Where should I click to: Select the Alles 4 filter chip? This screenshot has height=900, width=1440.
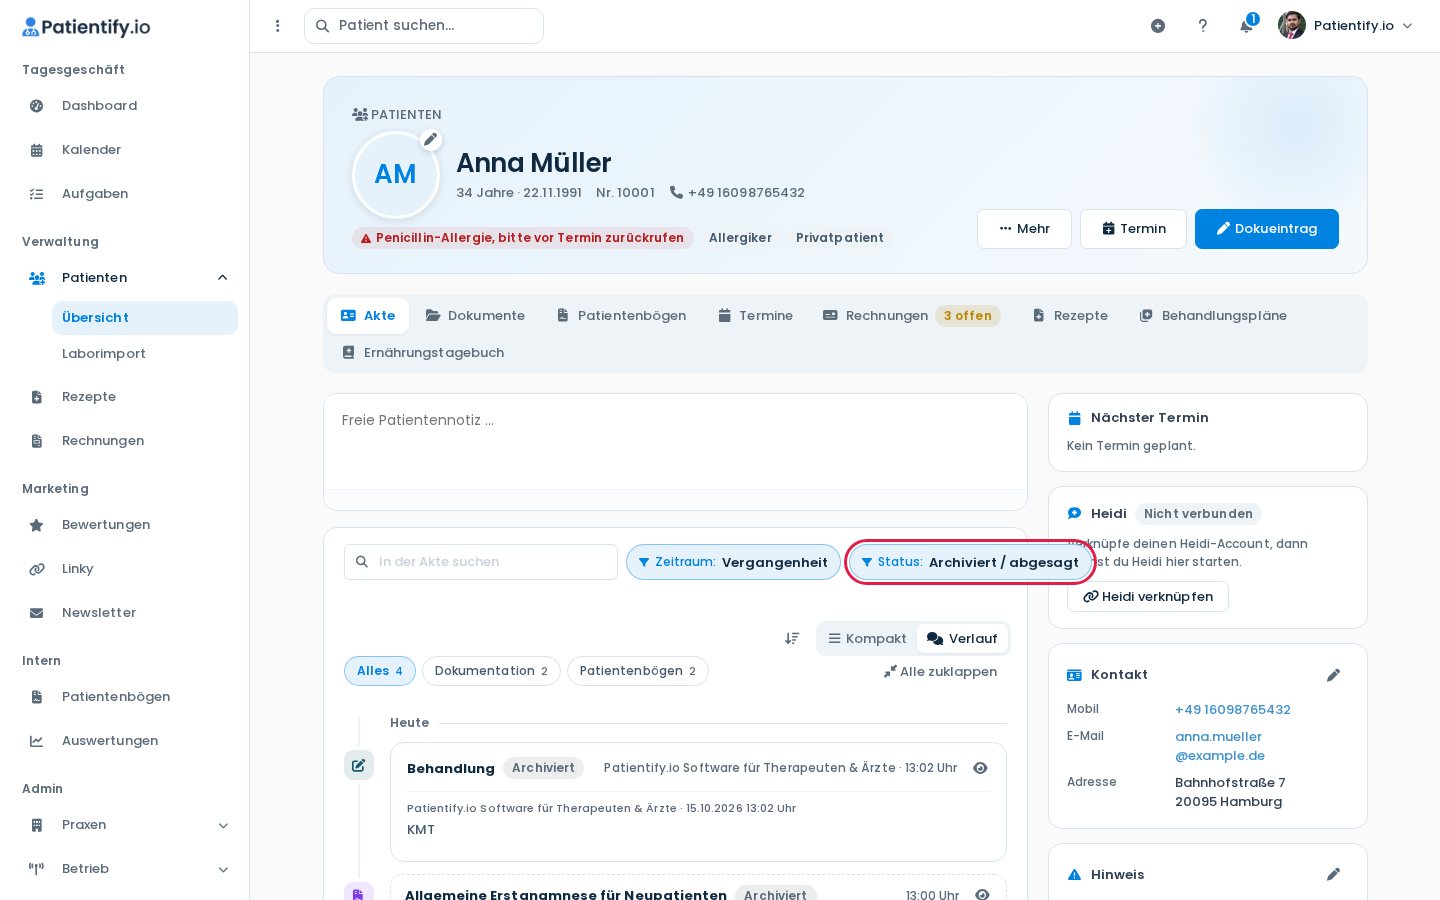(x=380, y=671)
